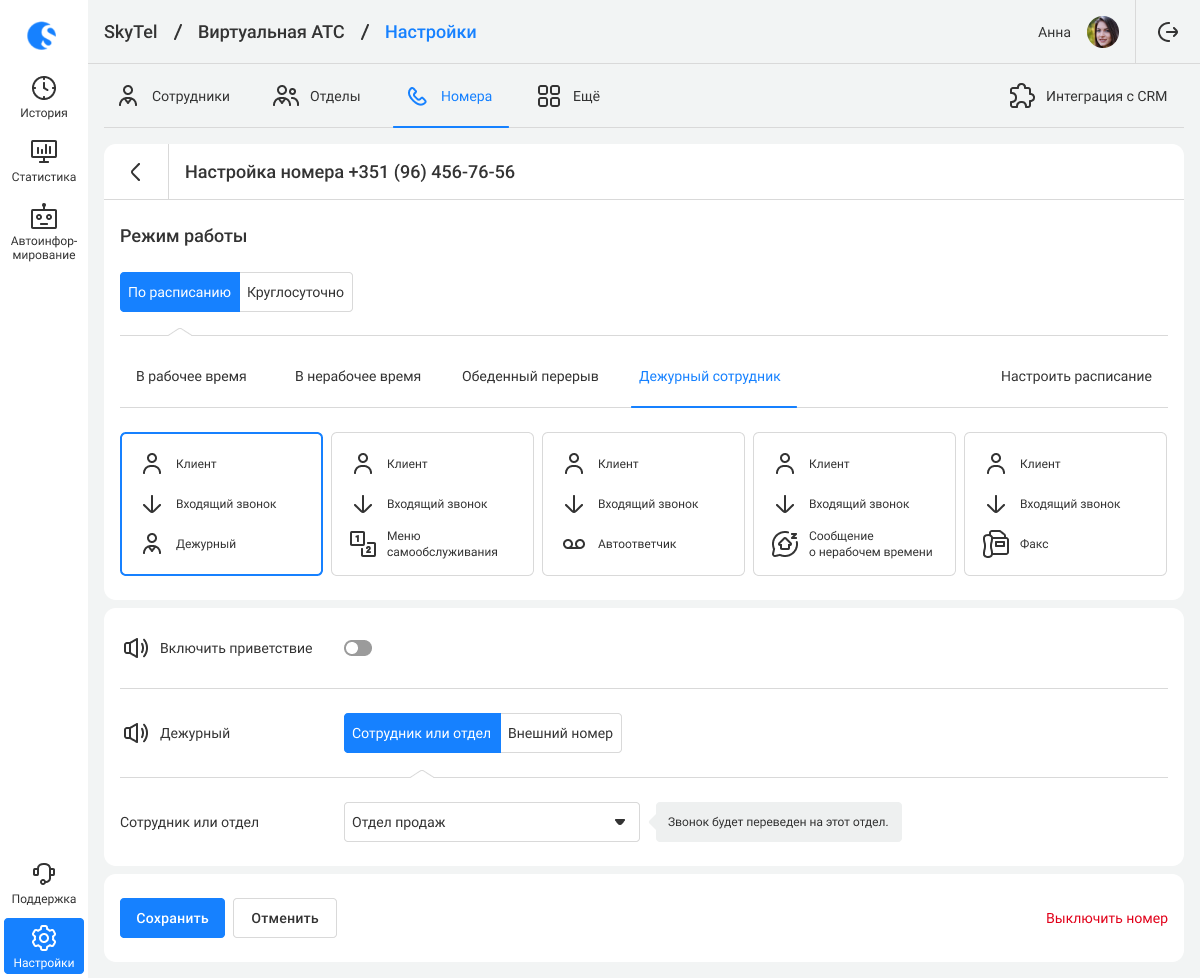Image resolution: width=1200 pixels, height=978 pixels.
Task: Select Круглосуточно mode
Action: click(296, 292)
